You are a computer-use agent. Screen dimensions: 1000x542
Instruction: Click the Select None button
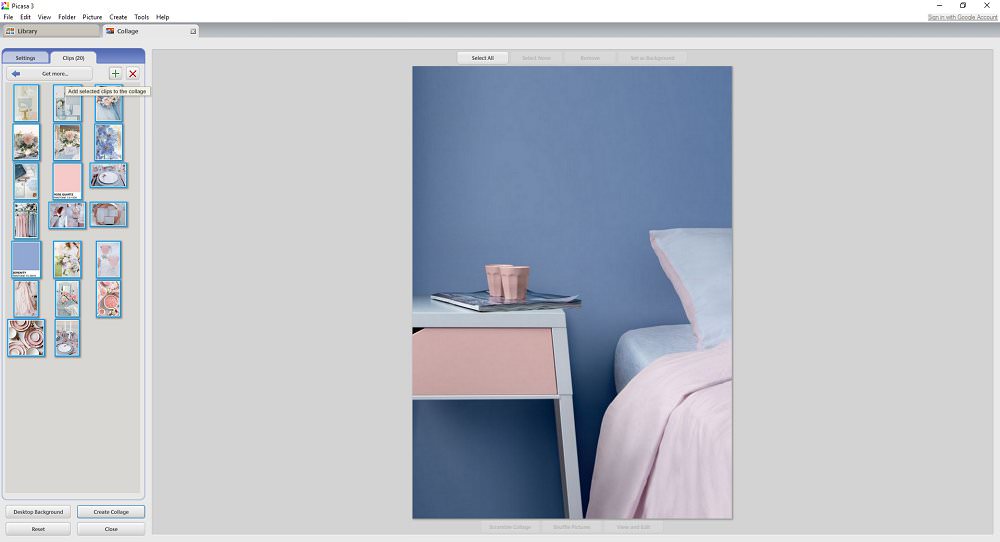[536, 58]
